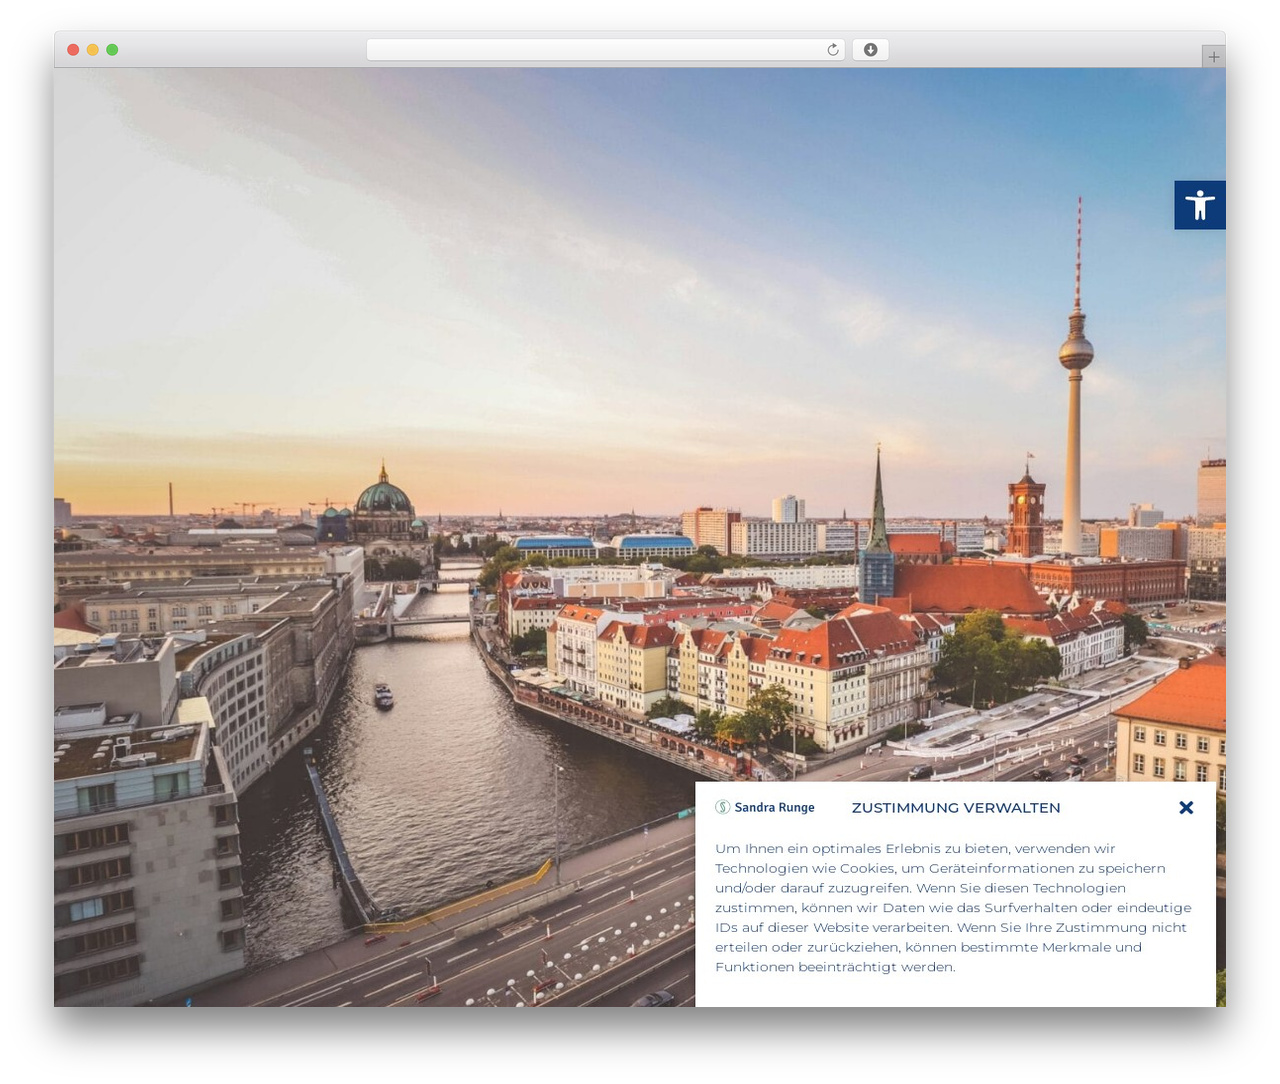This screenshot has height=1084, width=1280.
Task: Click the cookie consent description paragraph
Action: tap(953, 907)
